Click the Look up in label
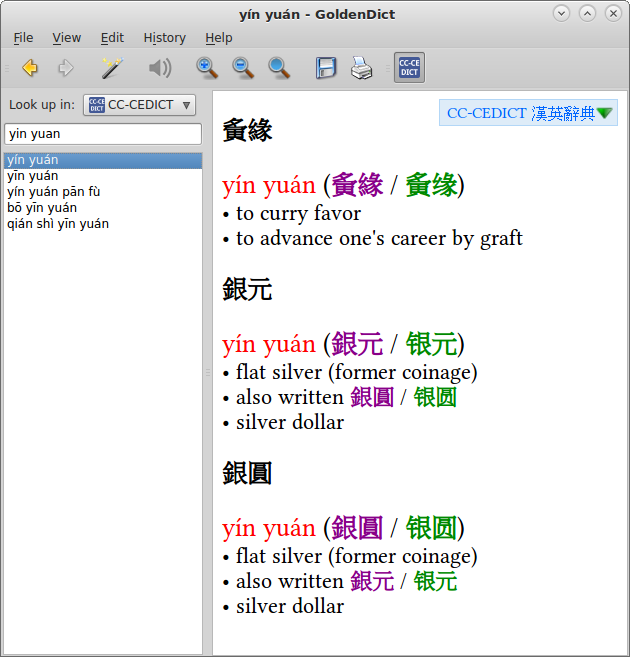The height and width of the screenshot is (657, 630). (x=42, y=105)
